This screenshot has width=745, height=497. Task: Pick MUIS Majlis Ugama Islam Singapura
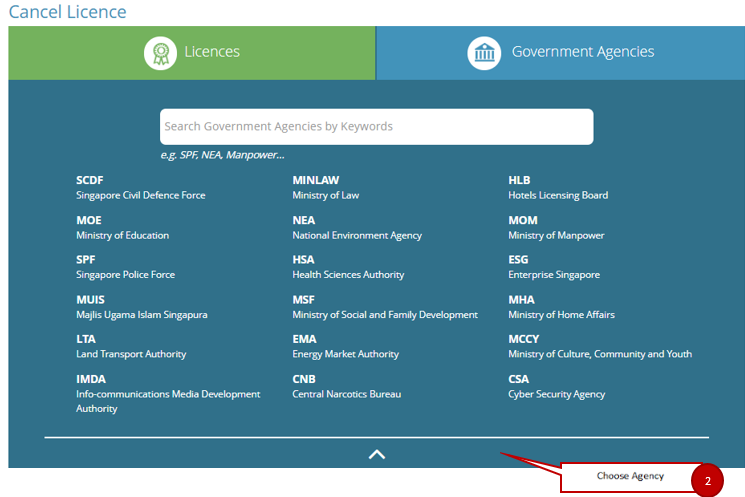(x=141, y=307)
